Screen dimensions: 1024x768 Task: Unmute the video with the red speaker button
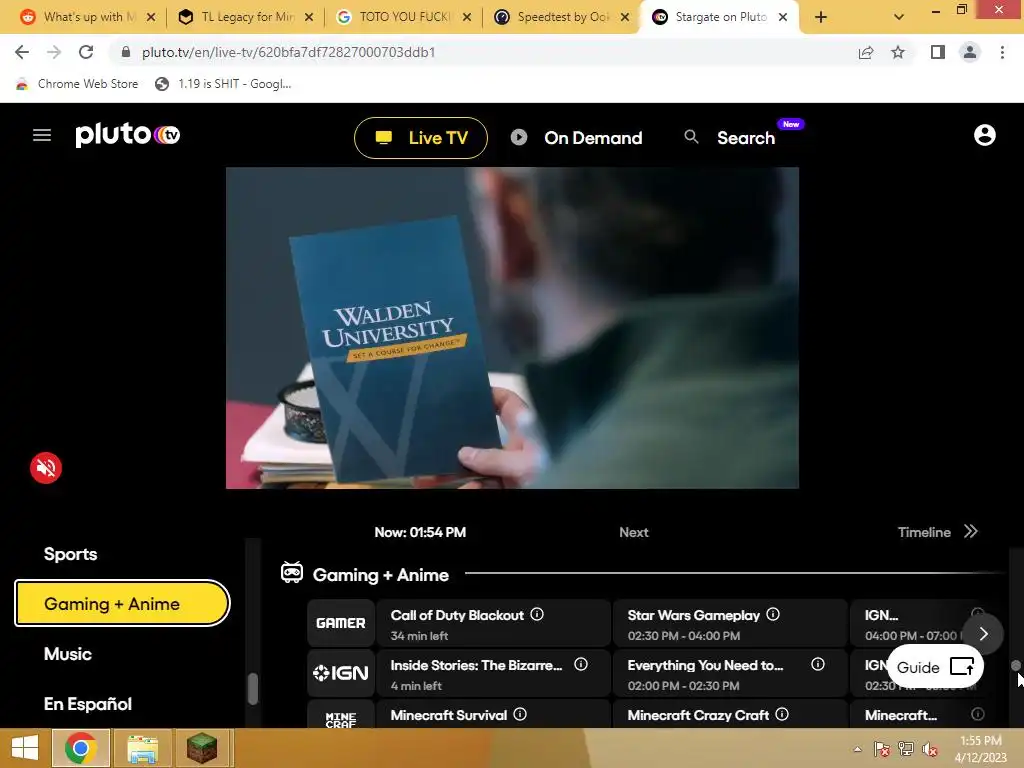click(46, 468)
